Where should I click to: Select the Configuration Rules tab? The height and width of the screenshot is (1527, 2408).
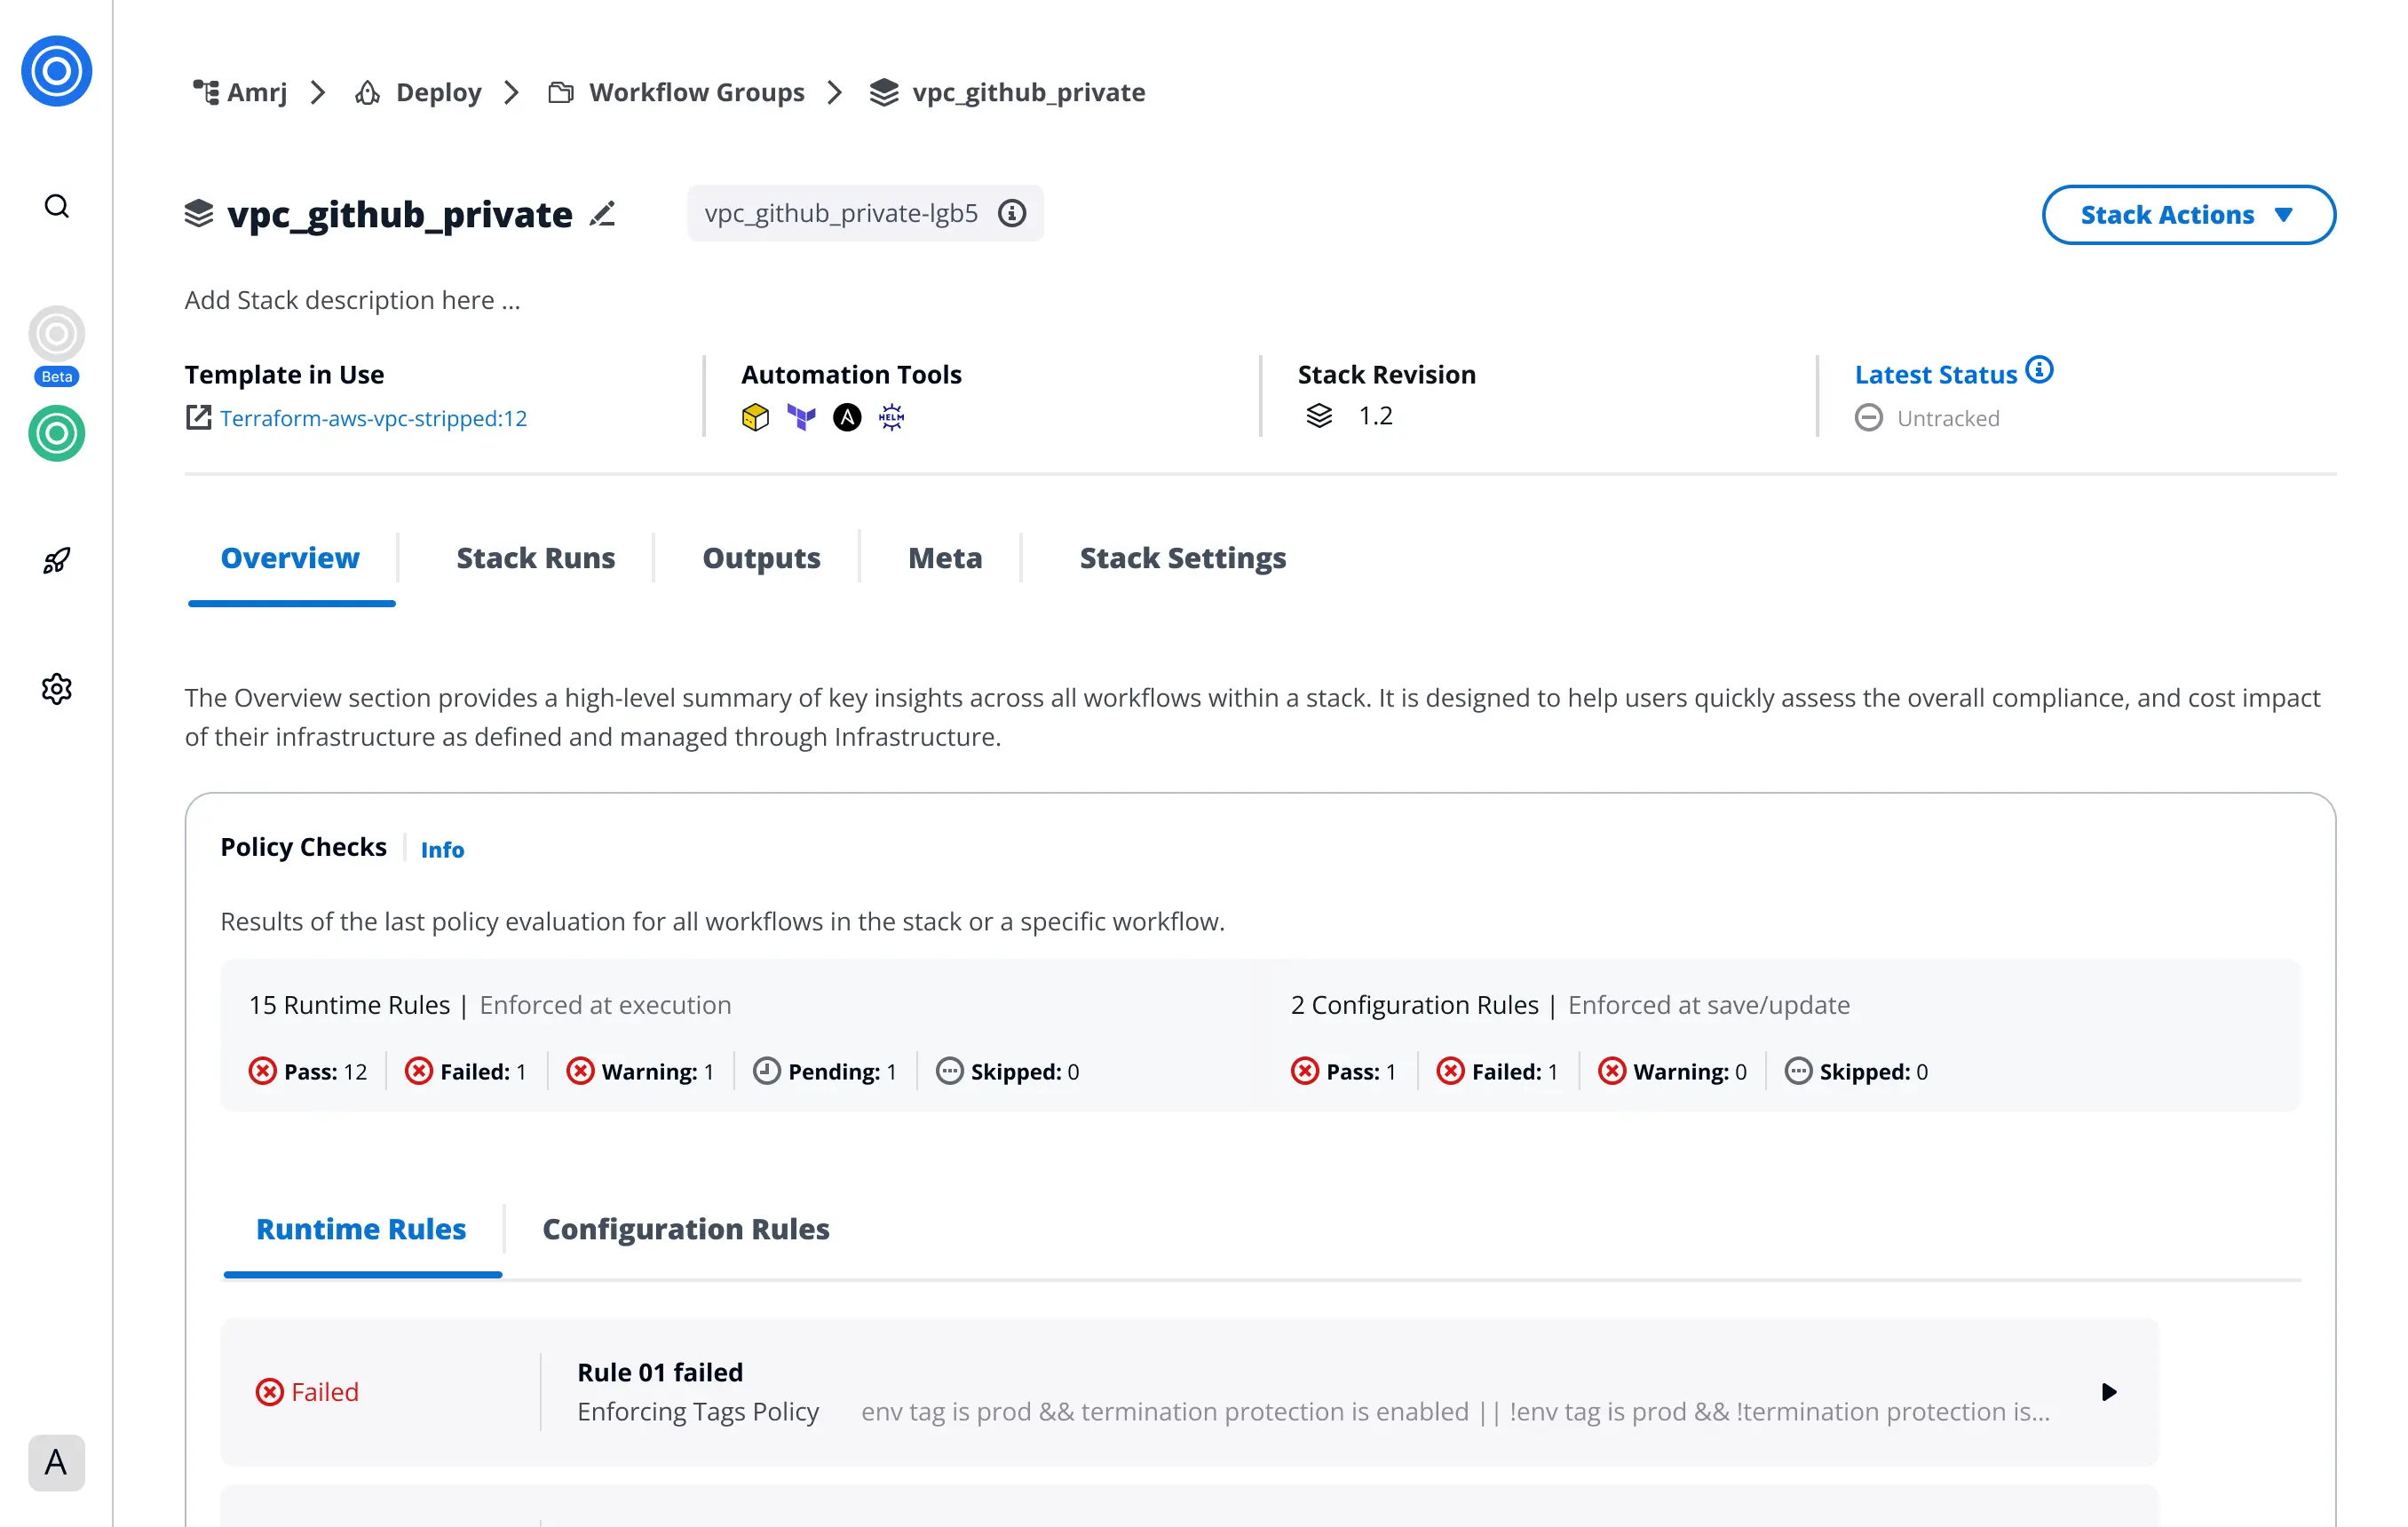point(685,1229)
